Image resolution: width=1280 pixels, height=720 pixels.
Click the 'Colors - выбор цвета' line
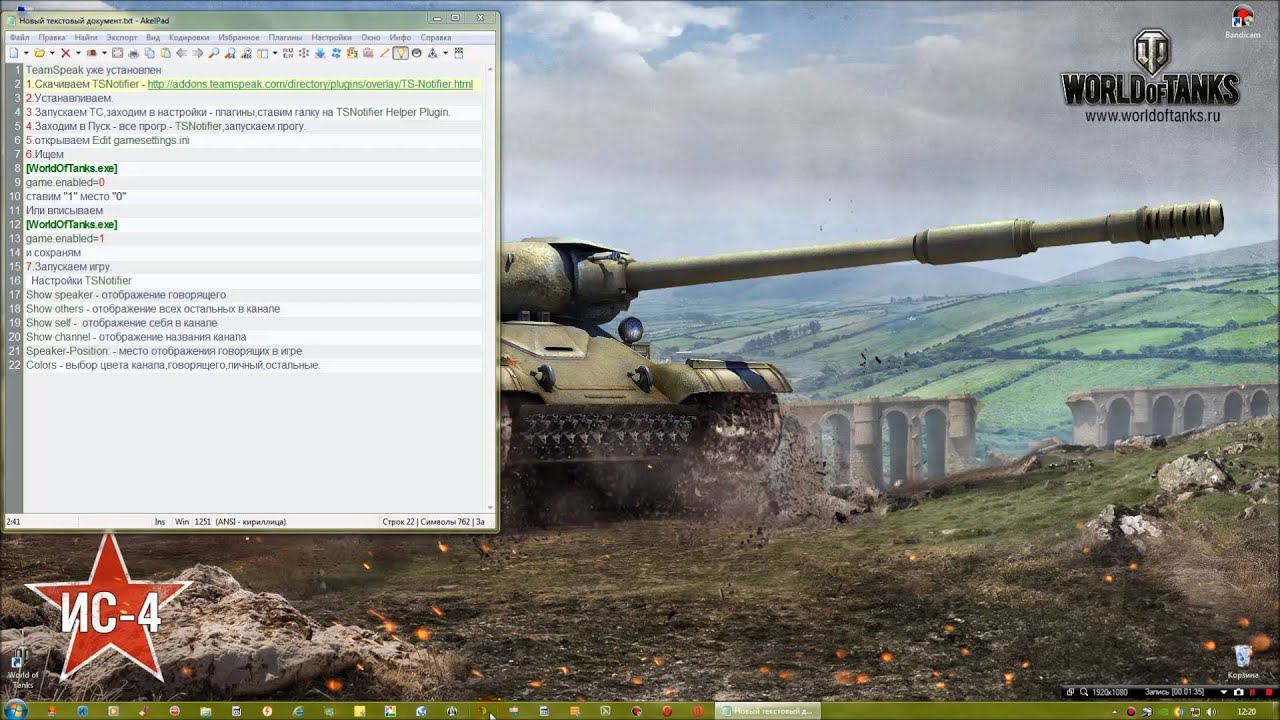coord(173,365)
